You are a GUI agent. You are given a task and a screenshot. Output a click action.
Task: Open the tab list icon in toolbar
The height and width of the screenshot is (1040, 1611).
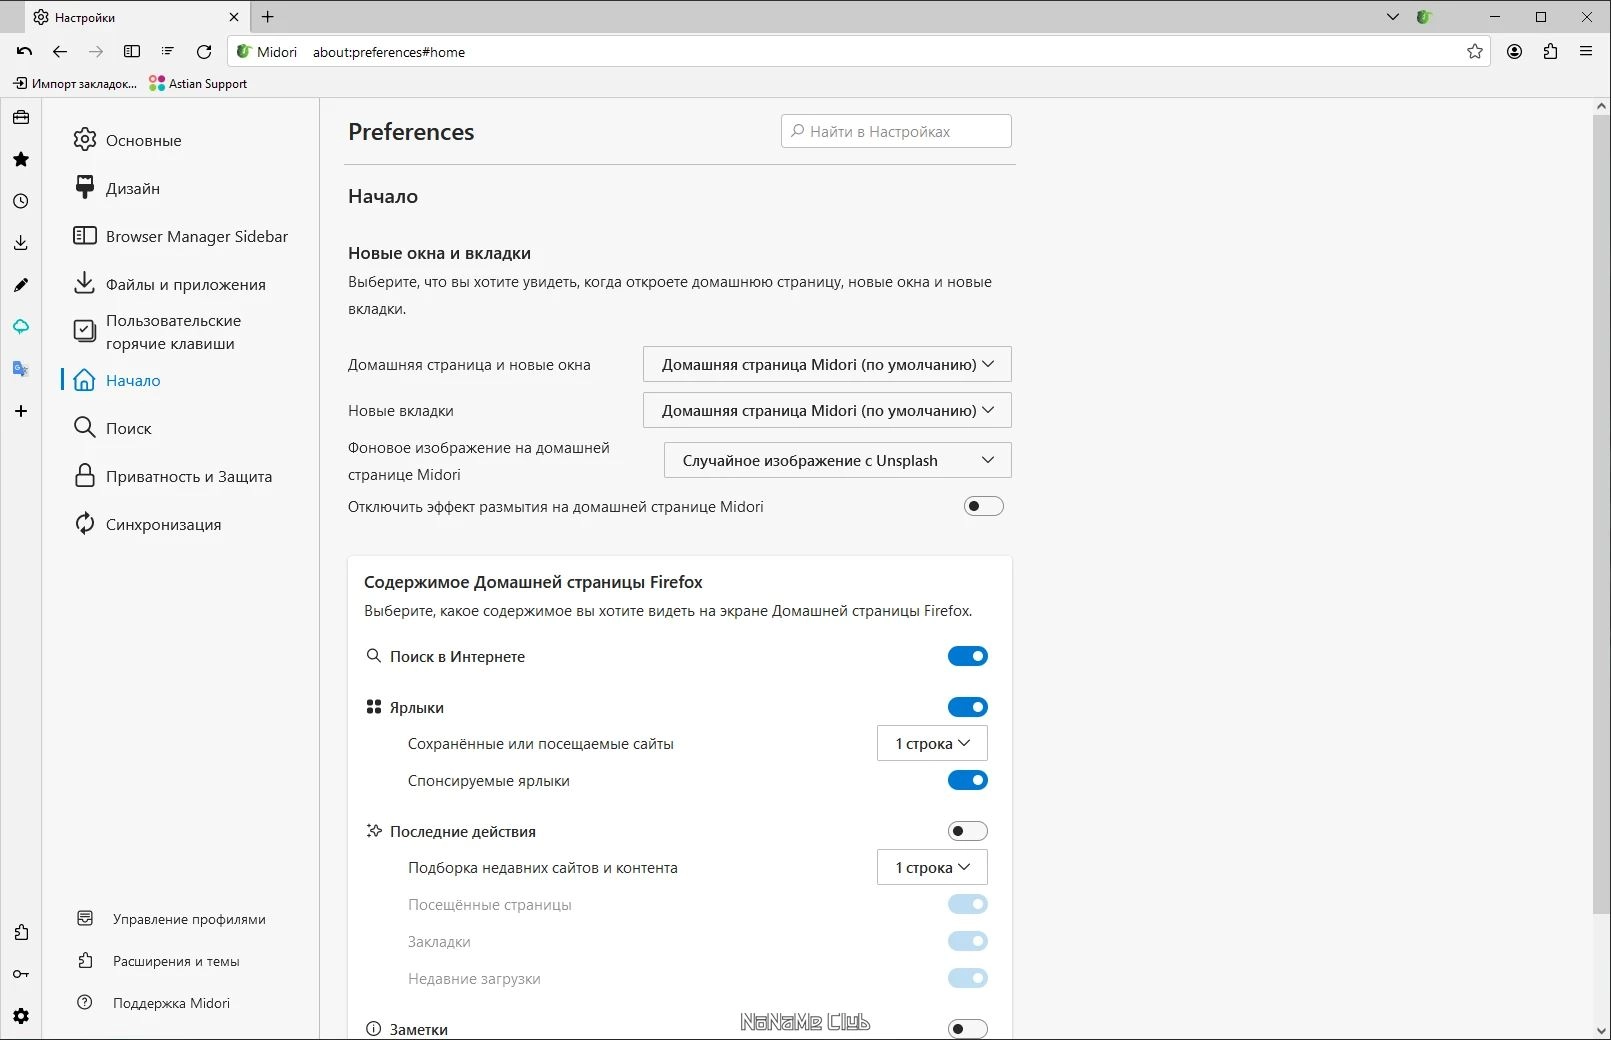[168, 51]
